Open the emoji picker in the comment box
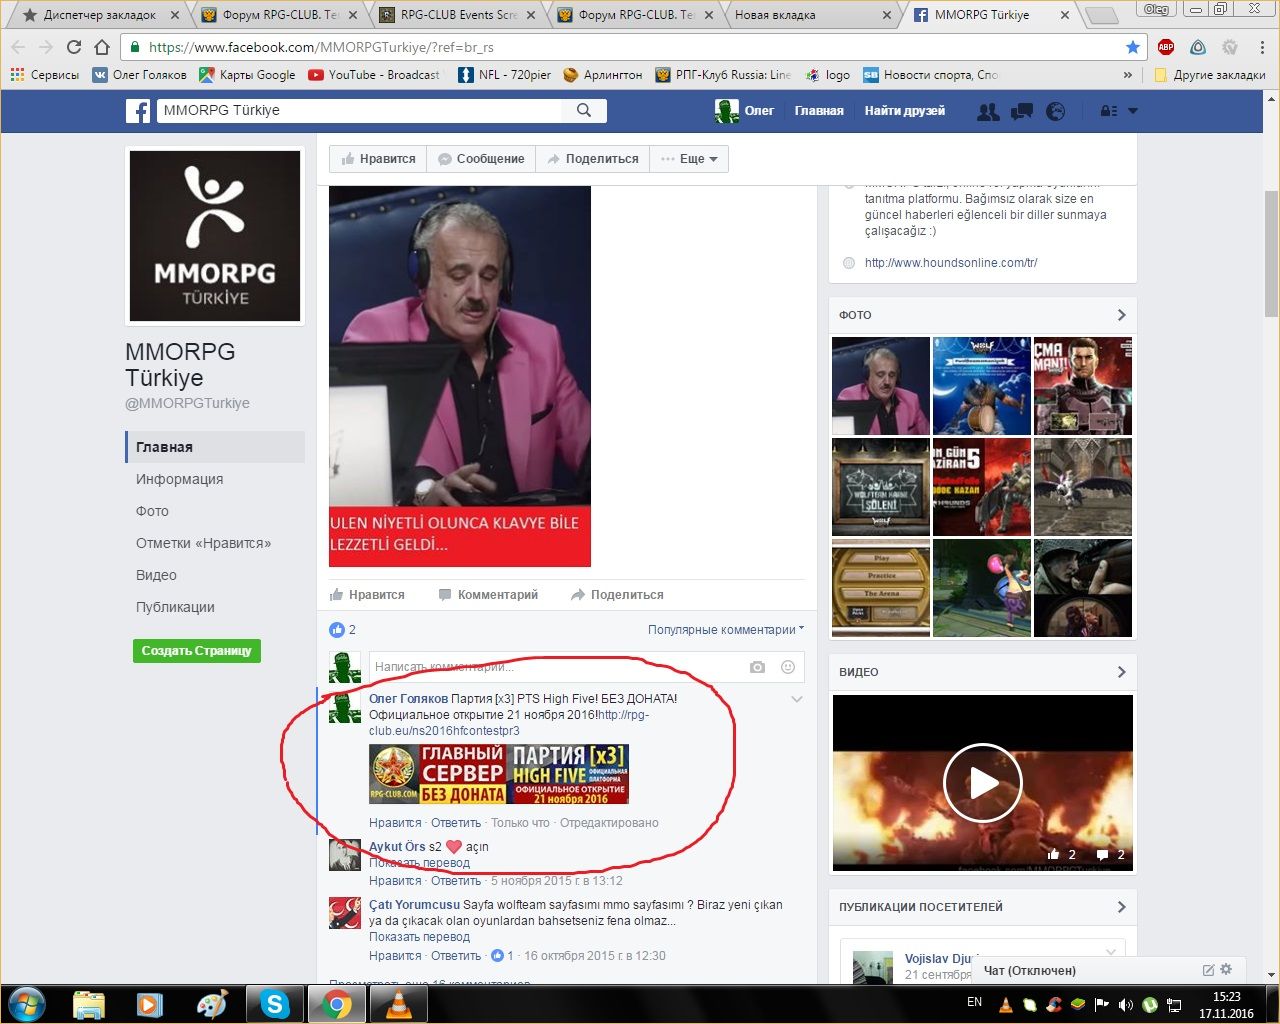This screenshot has height=1024, width=1280. (788, 667)
